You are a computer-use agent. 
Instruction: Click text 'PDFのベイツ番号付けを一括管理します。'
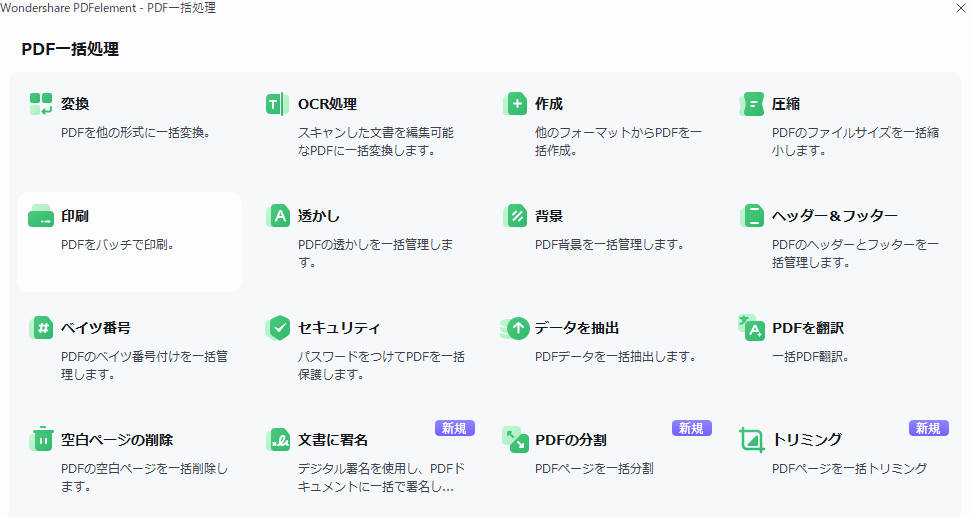[x=144, y=366]
